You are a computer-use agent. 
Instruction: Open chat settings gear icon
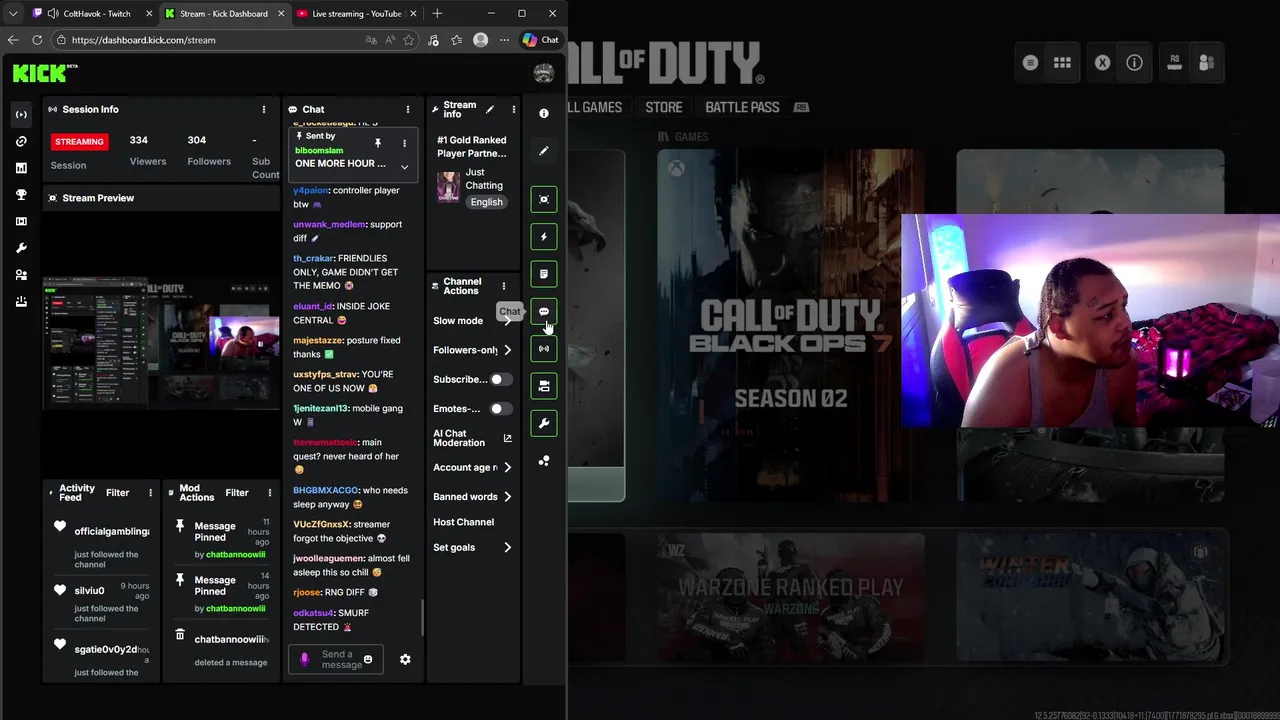click(405, 659)
